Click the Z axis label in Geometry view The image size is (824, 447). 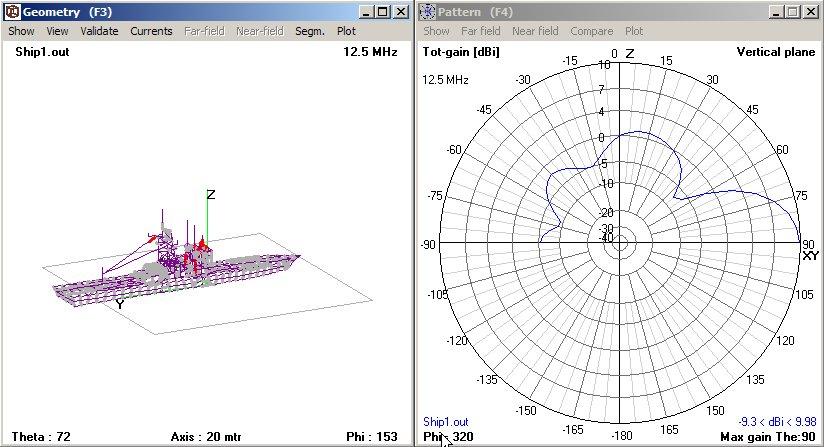point(211,194)
